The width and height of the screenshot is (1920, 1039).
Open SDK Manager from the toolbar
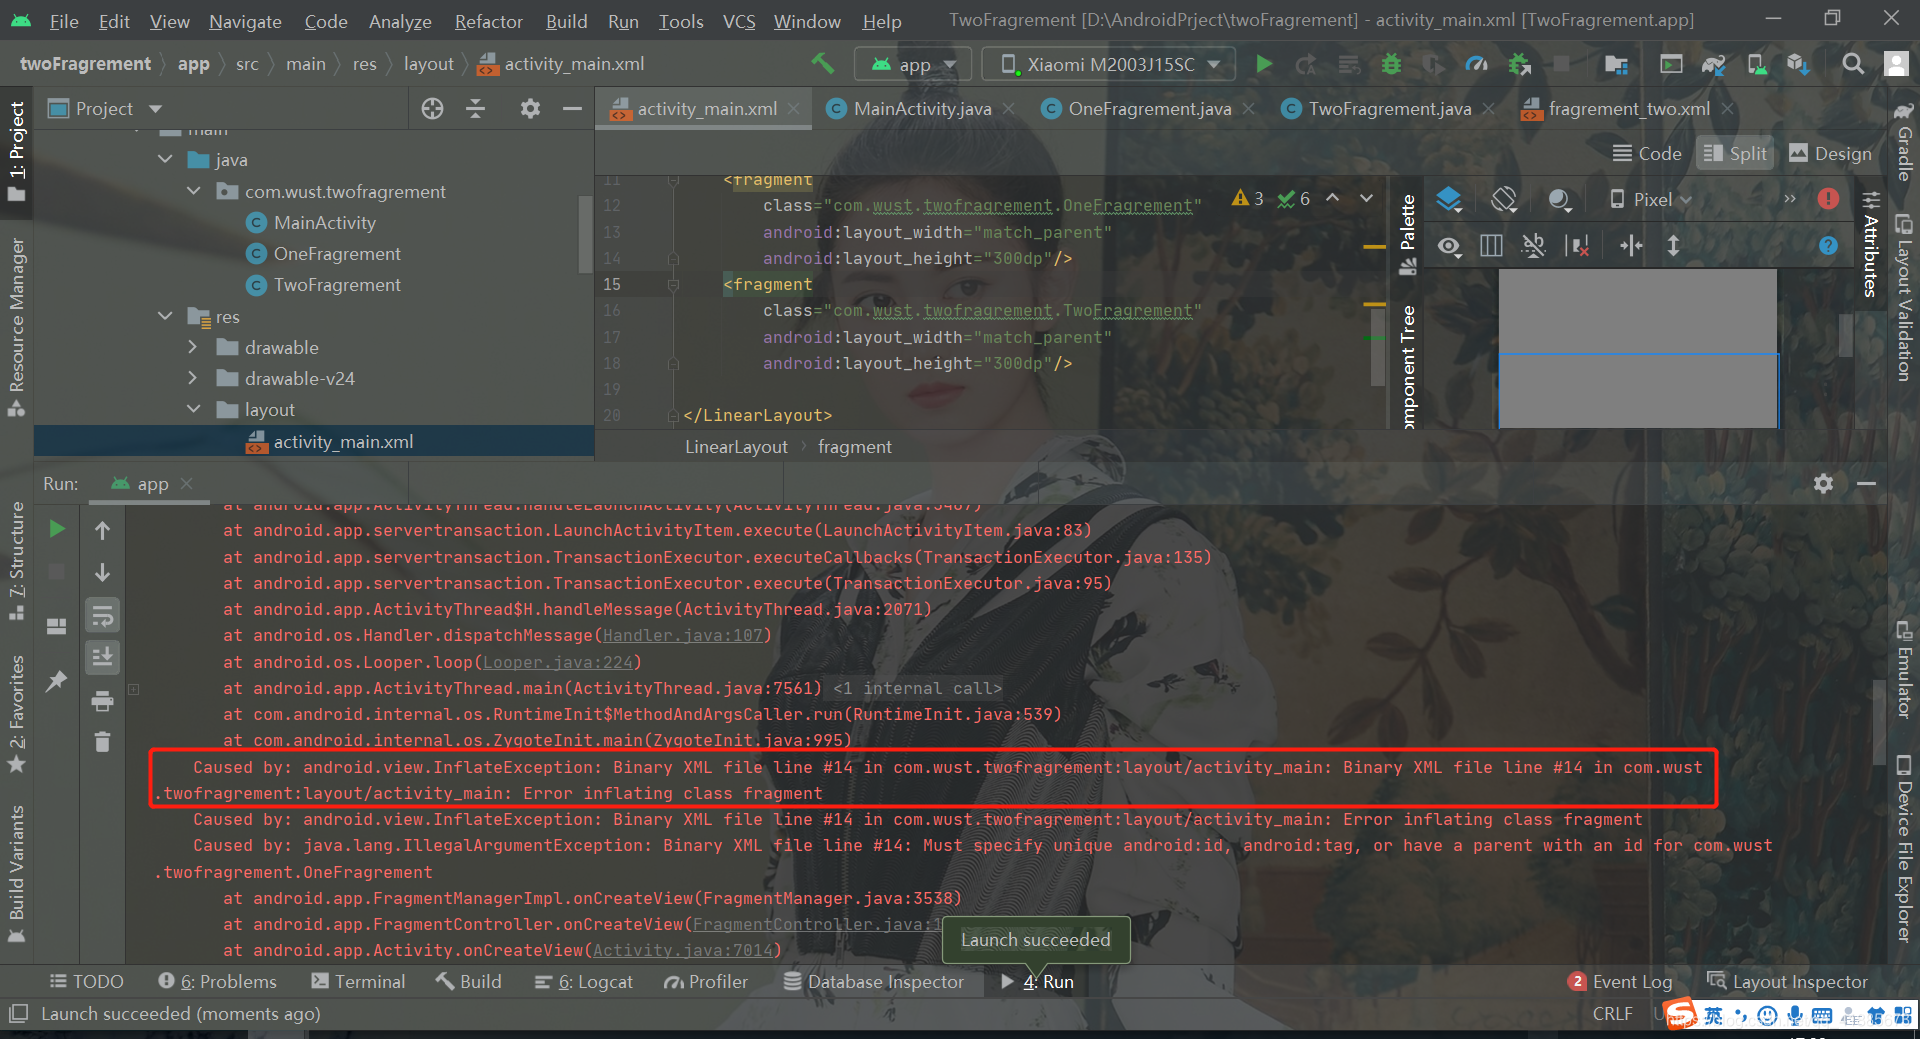coord(1798,64)
